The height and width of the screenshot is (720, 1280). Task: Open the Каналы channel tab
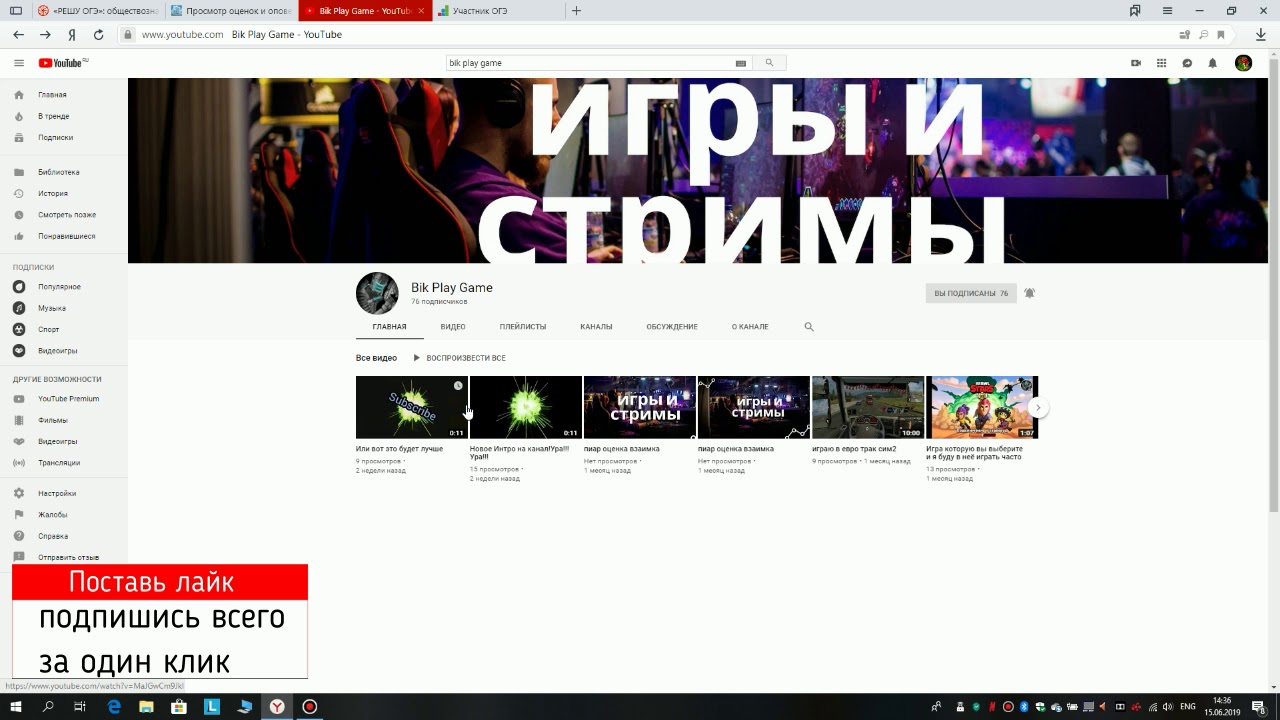[596, 327]
